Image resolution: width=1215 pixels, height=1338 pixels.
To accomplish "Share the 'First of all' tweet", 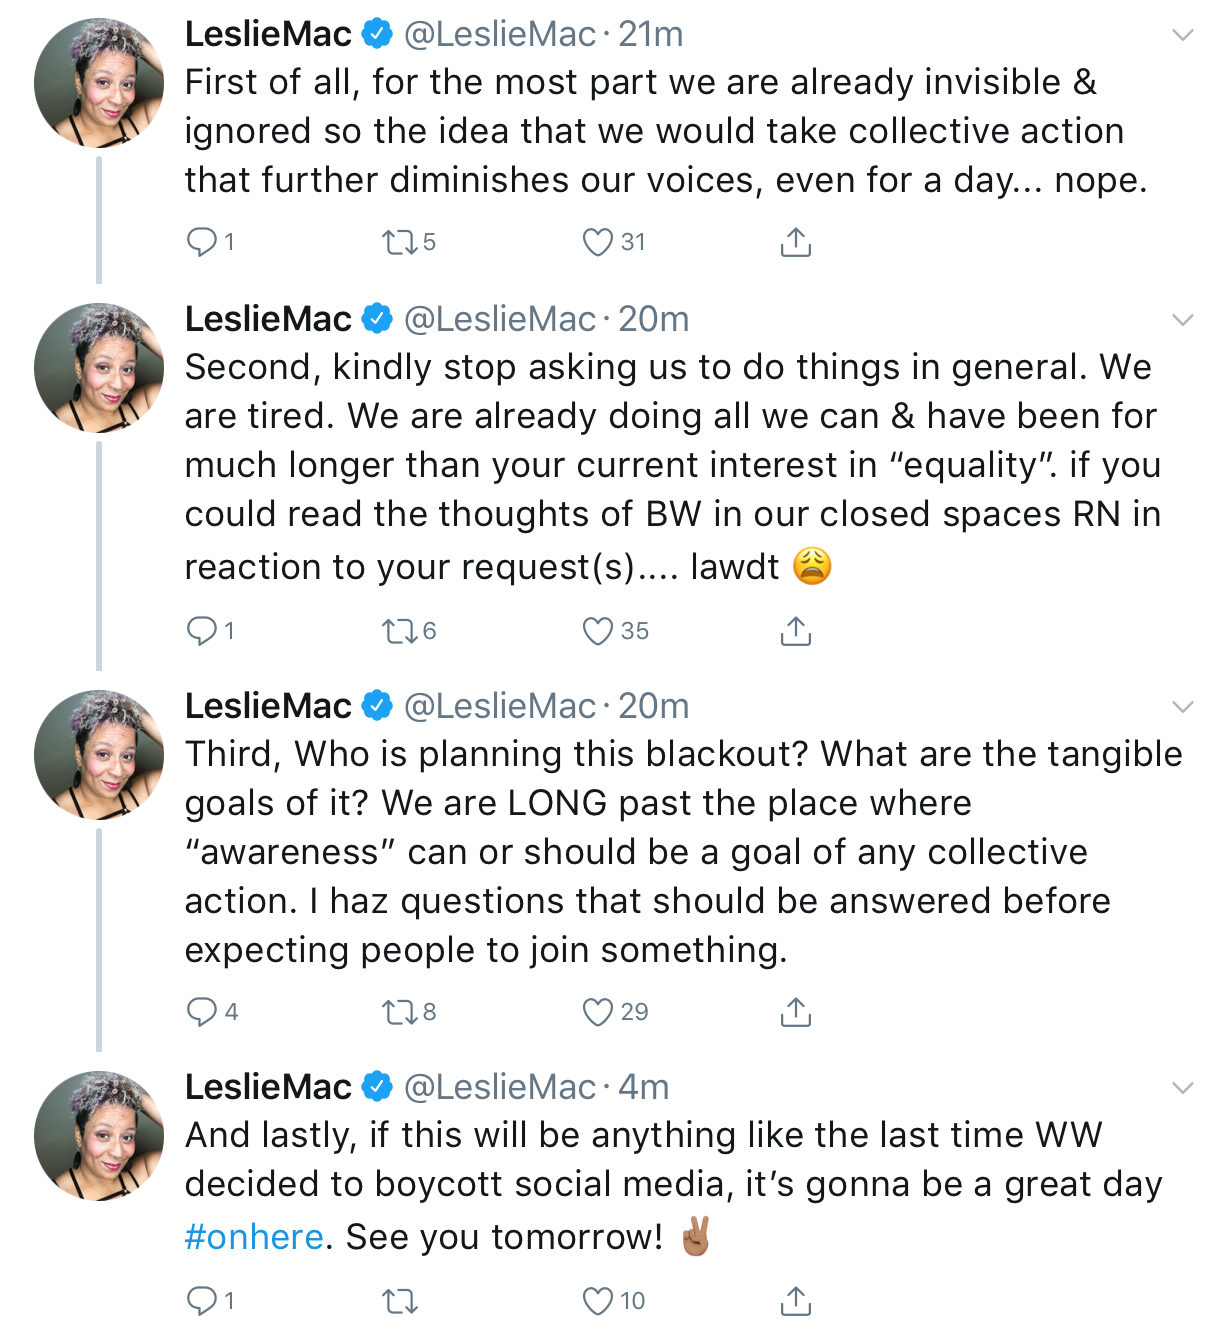I will (795, 242).
